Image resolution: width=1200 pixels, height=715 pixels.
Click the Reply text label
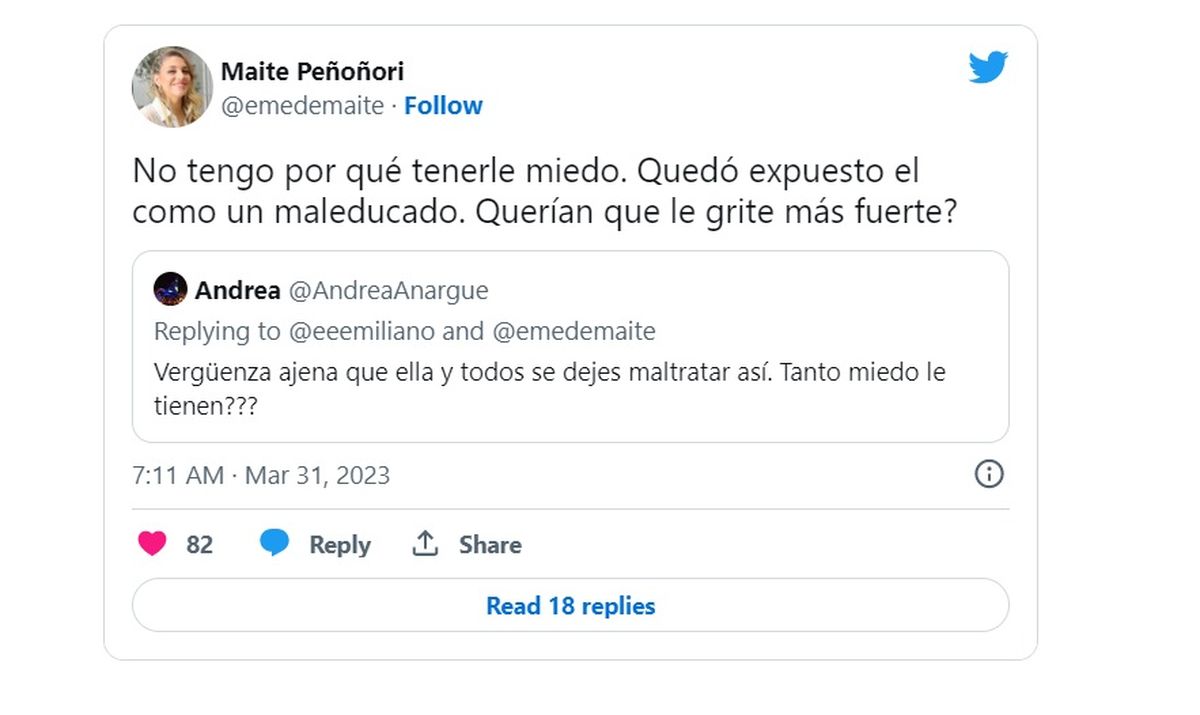click(339, 545)
